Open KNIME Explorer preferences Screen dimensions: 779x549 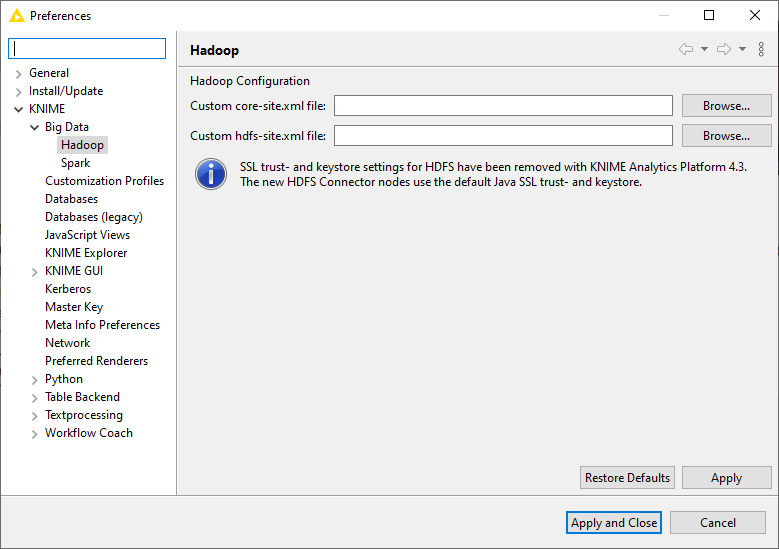click(x=86, y=253)
